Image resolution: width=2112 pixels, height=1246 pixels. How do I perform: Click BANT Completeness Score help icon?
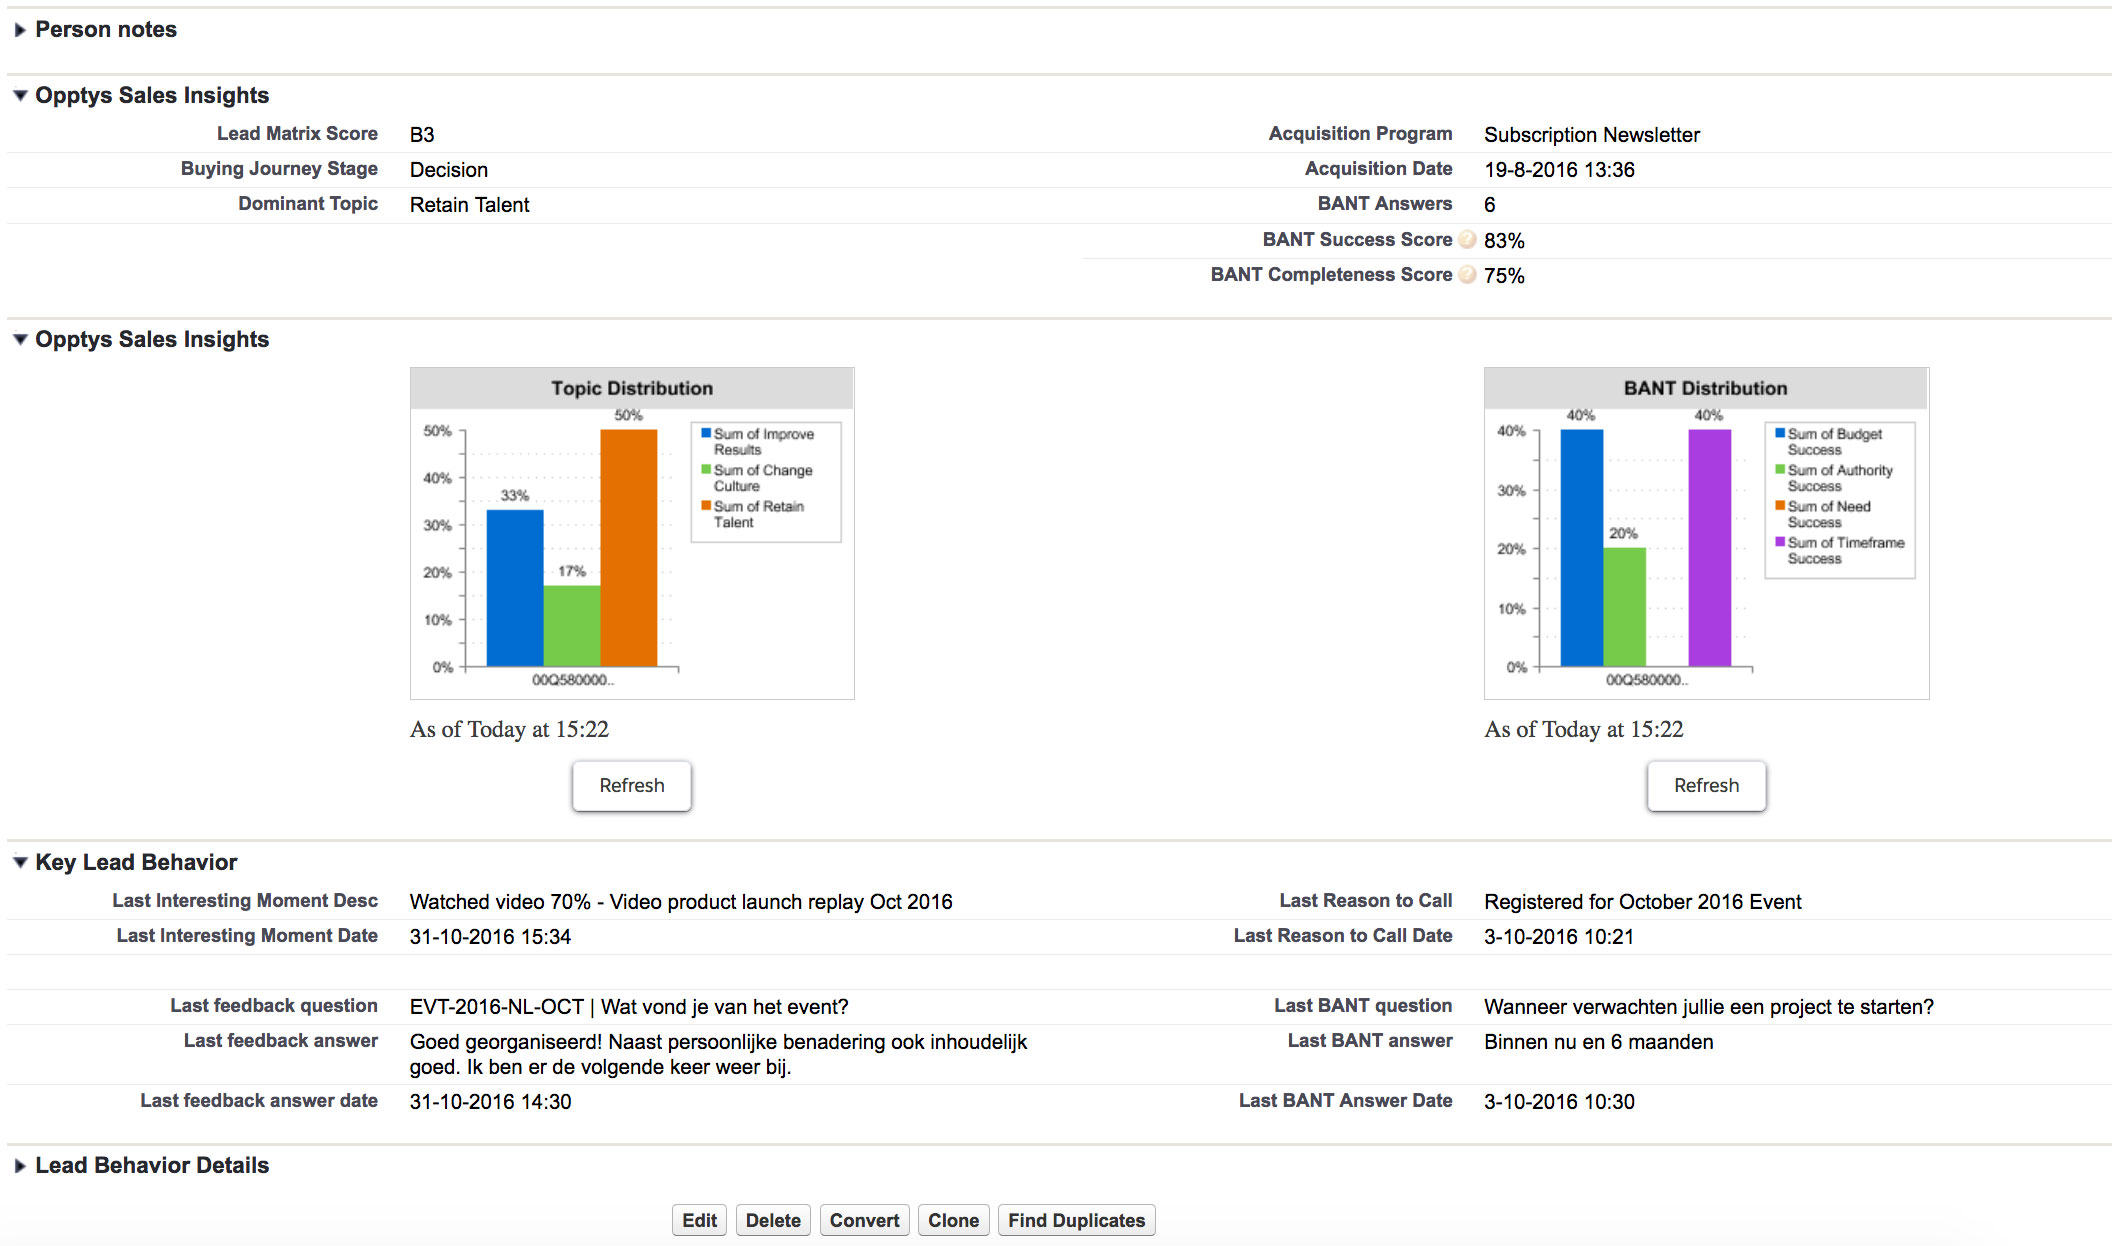pyautogui.click(x=1467, y=275)
